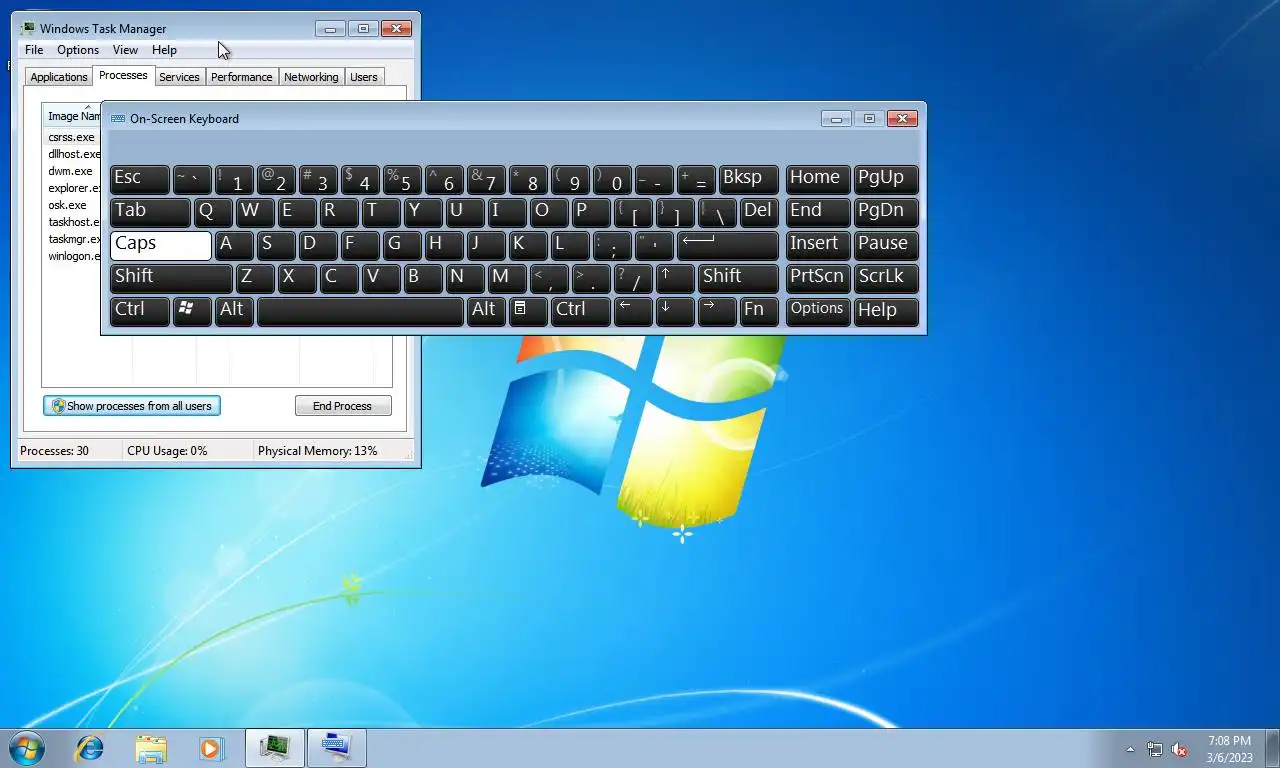Tap the Del key on keyboard
This screenshot has height=768, width=1280.
(x=759, y=212)
